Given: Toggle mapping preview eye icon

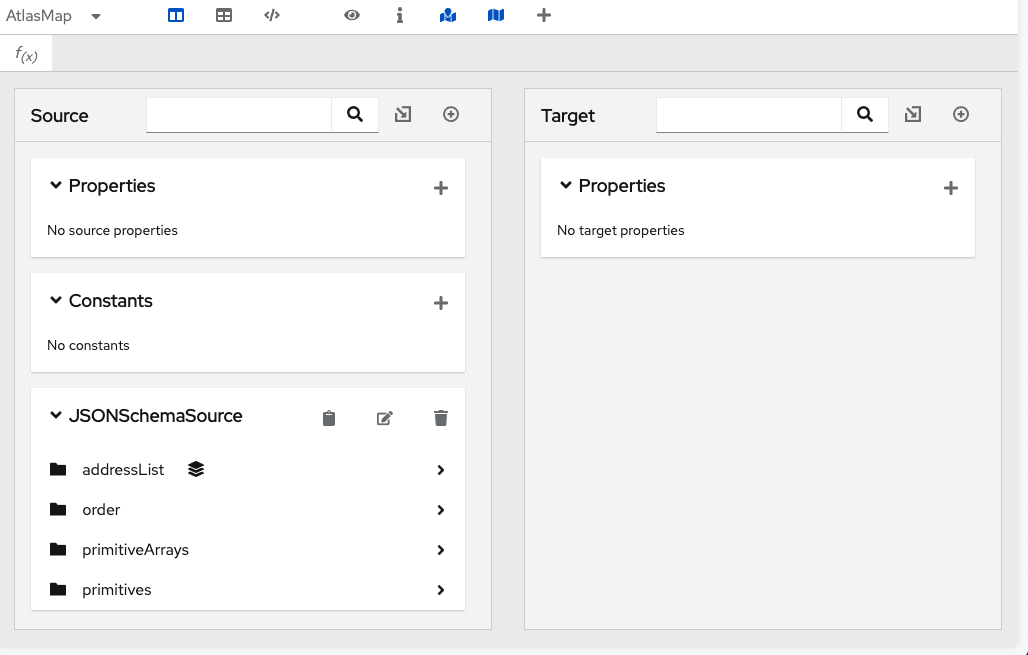Looking at the screenshot, I should coord(352,16).
